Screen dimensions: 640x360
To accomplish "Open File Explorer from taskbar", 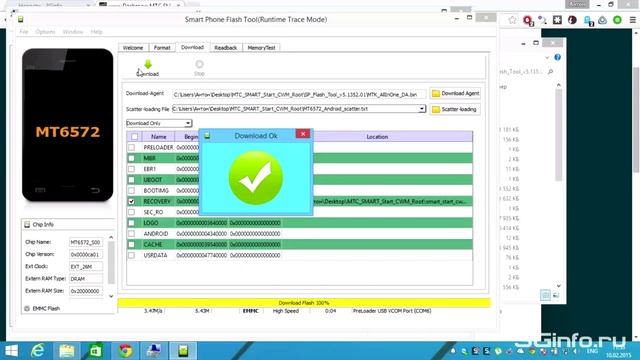I will click(67, 351).
